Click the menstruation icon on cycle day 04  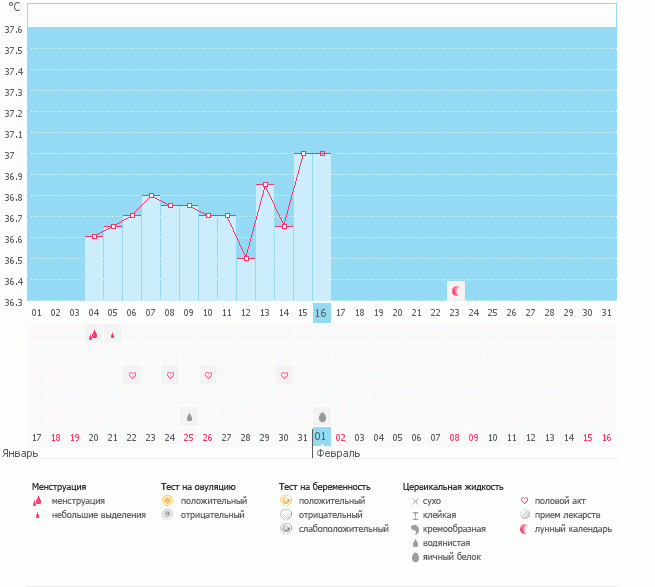[x=93, y=335]
